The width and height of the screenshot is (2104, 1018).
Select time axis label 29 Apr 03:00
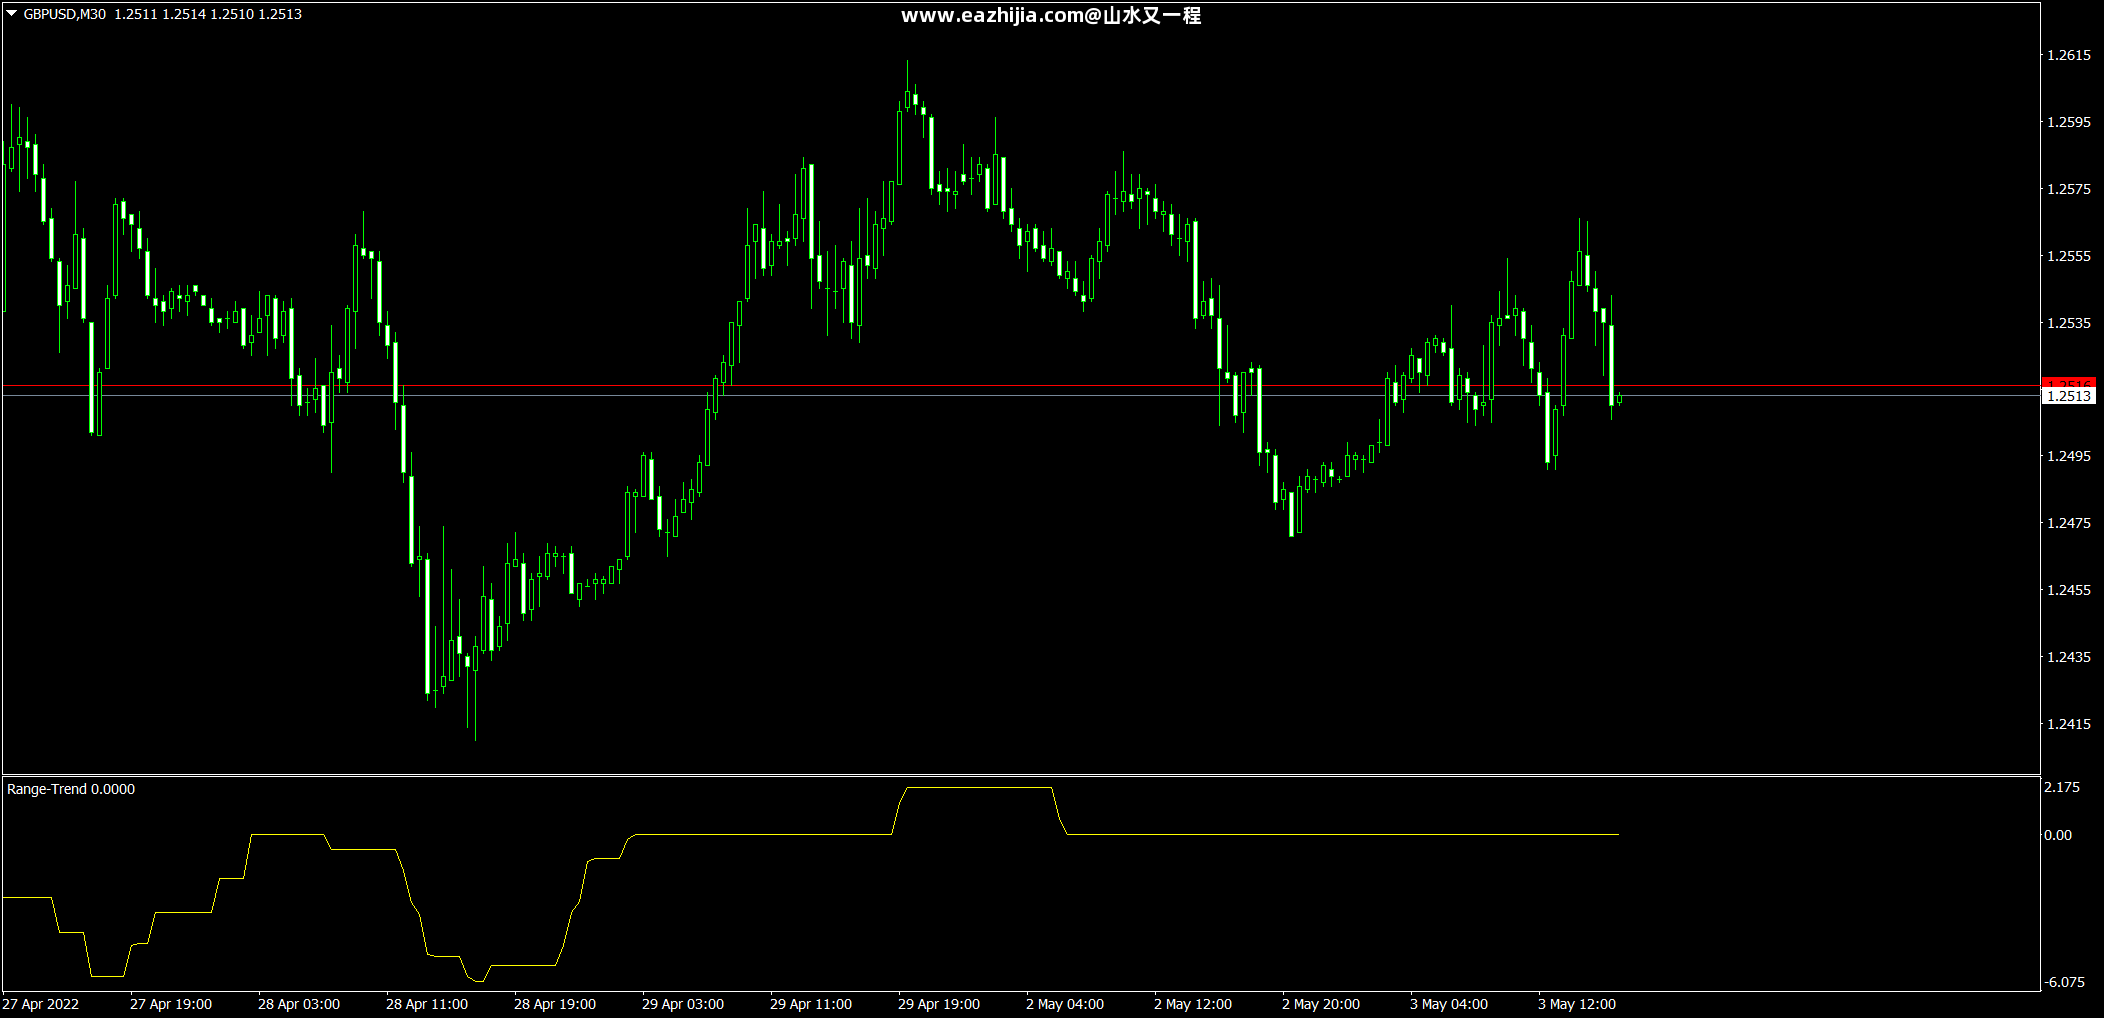tap(683, 1004)
